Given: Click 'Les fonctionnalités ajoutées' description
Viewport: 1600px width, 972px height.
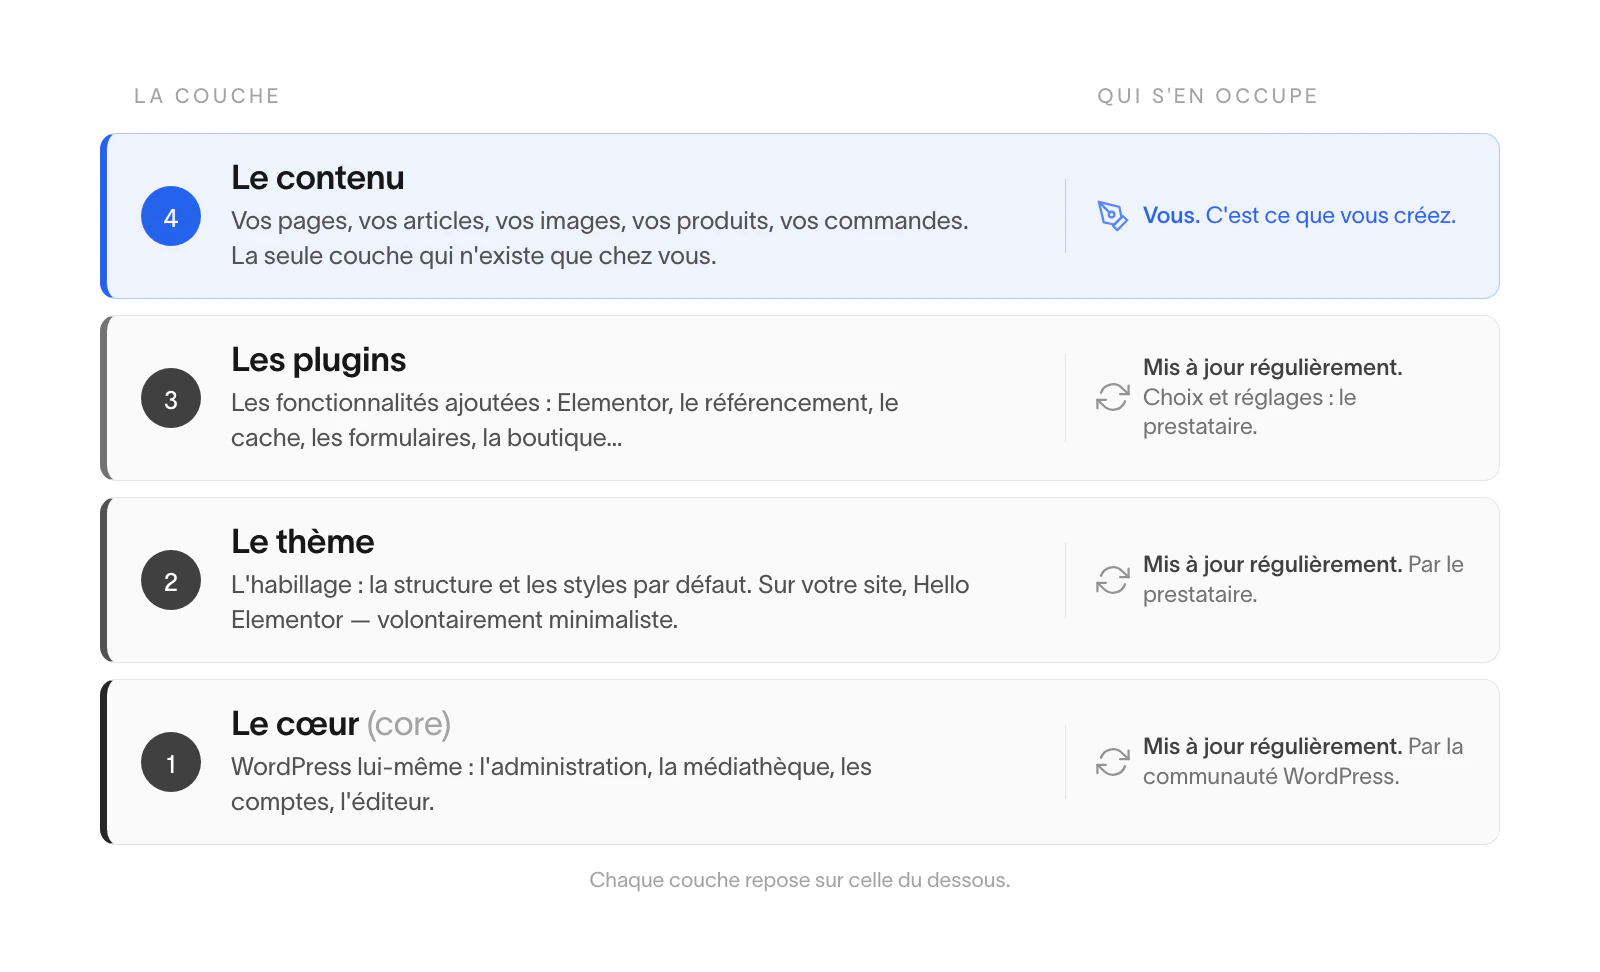Looking at the screenshot, I should (565, 420).
